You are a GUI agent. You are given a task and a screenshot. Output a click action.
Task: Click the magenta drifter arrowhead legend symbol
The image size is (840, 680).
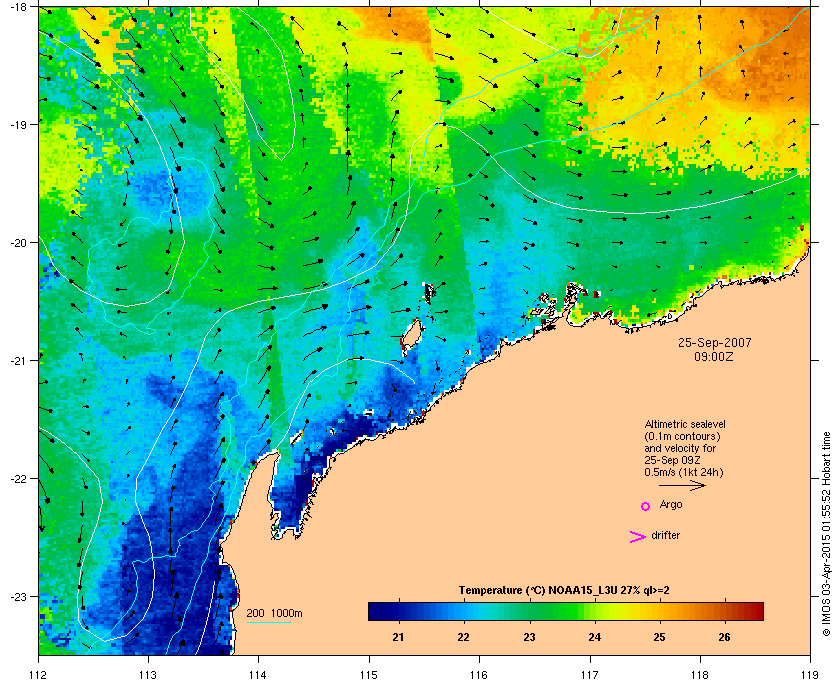coord(638,537)
